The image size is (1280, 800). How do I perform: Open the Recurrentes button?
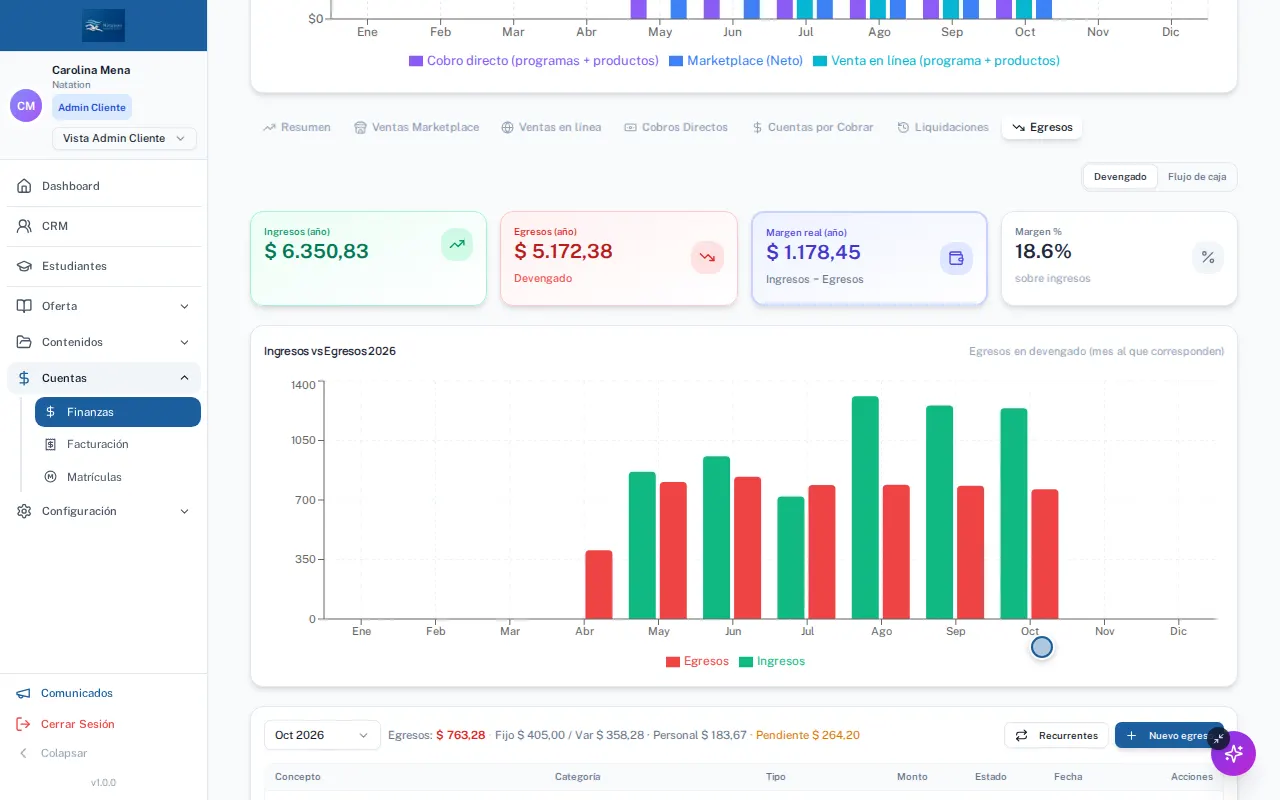coord(1056,735)
